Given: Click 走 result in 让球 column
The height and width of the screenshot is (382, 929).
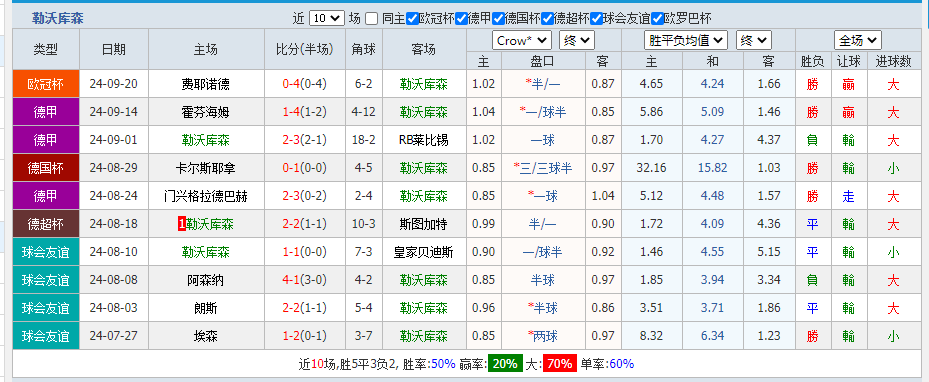Looking at the screenshot, I should (x=848, y=196).
